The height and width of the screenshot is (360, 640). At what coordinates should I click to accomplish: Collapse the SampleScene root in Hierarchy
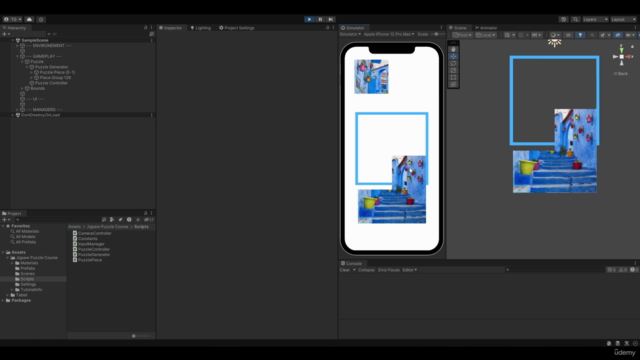(13, 40)
